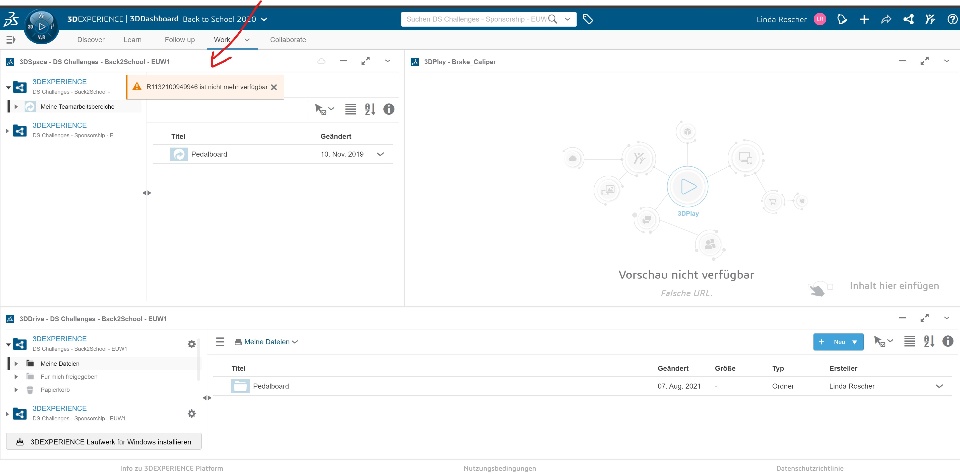This screenshot has width=960, height=474.
Task: Toggle the left side panel hamburger icon
Action: pos(10,40)
